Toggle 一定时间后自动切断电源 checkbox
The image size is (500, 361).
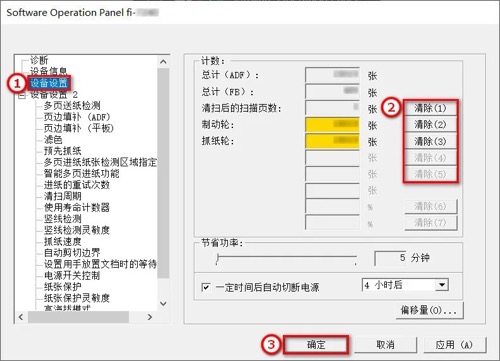click(206, 287)
